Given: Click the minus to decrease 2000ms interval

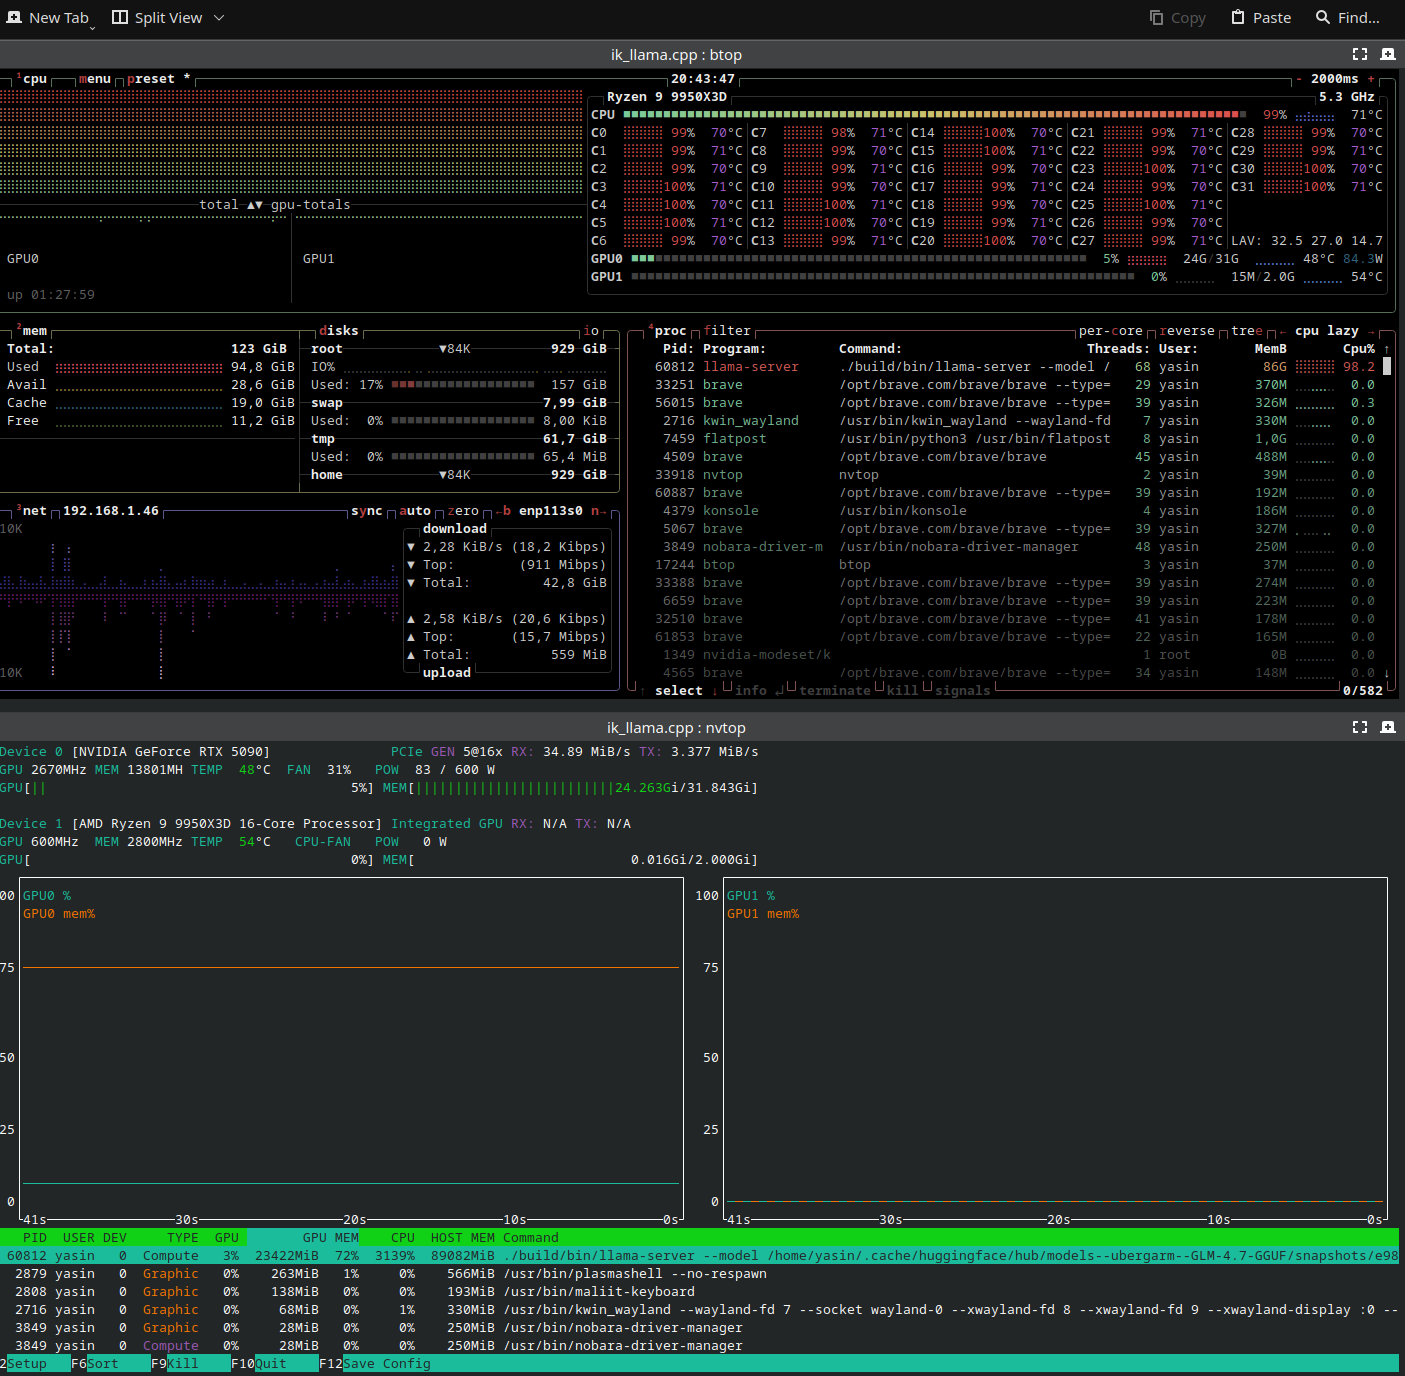Looking at the screenshot, I should pos(1299,79).
